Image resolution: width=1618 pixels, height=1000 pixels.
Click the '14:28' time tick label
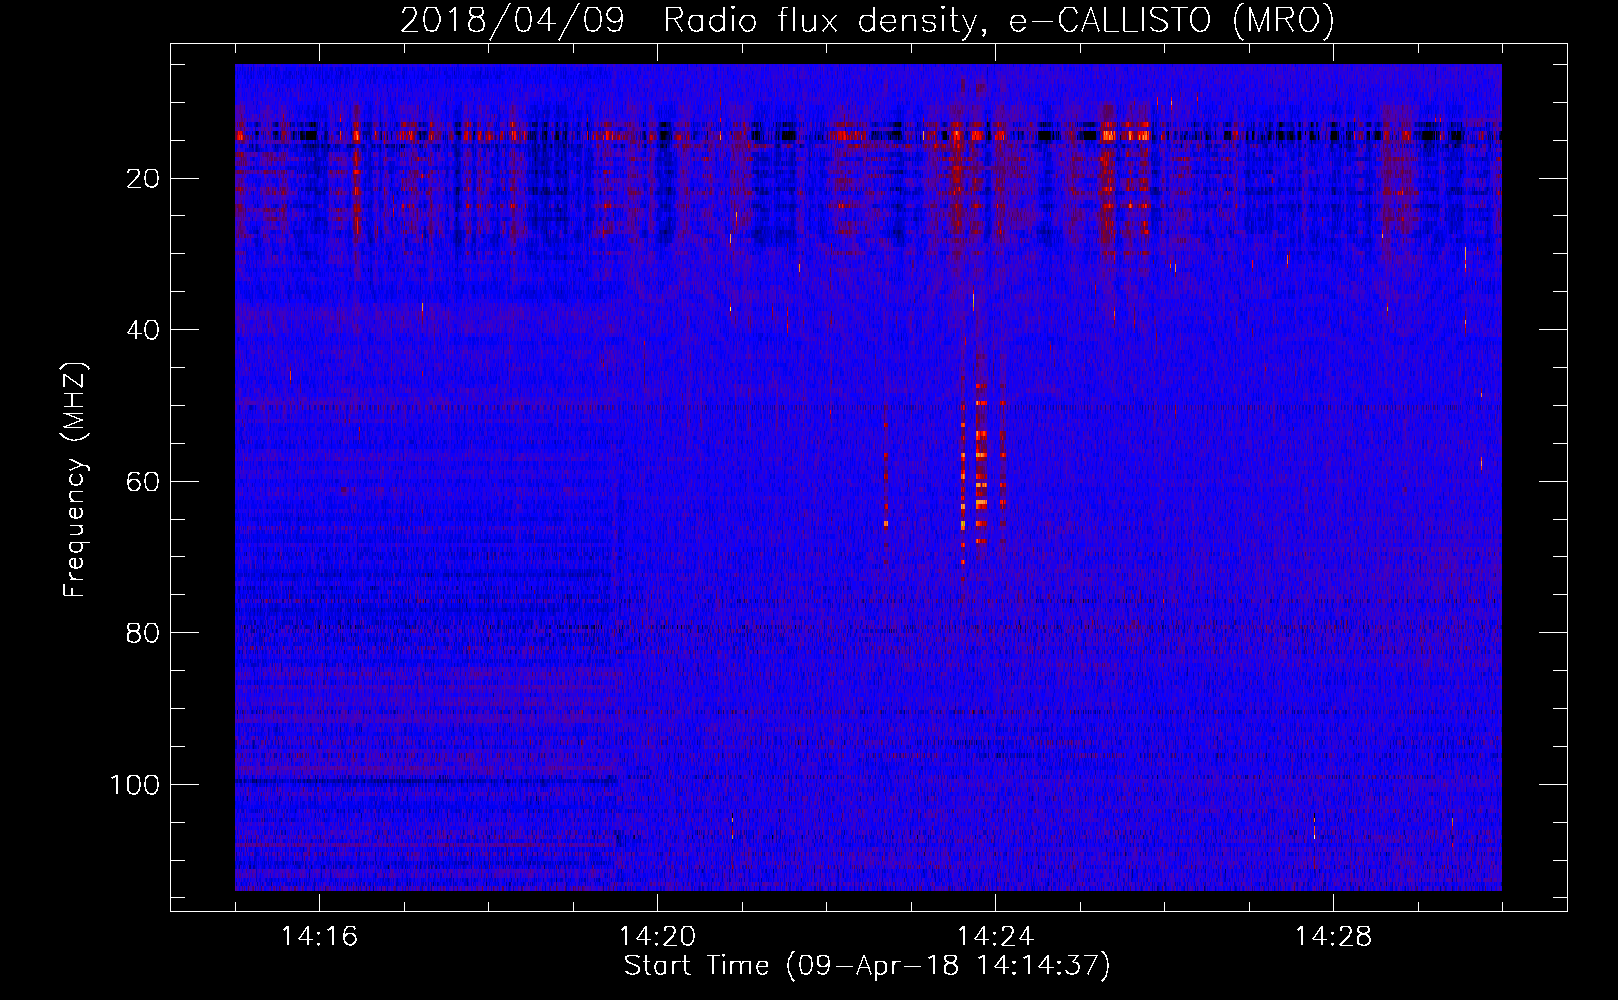(x=1333, y=937)
